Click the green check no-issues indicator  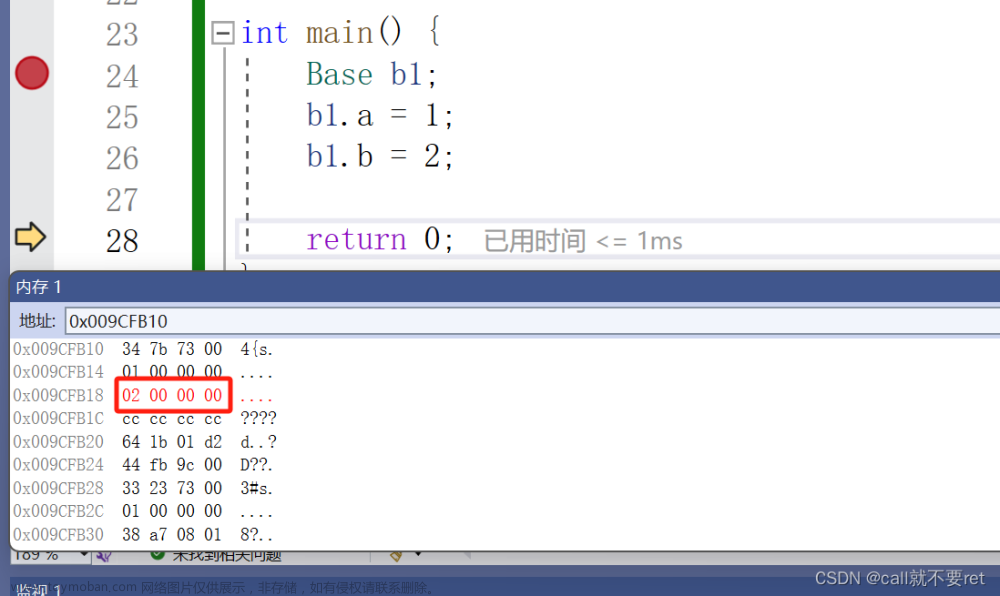[x=157, y=555]
